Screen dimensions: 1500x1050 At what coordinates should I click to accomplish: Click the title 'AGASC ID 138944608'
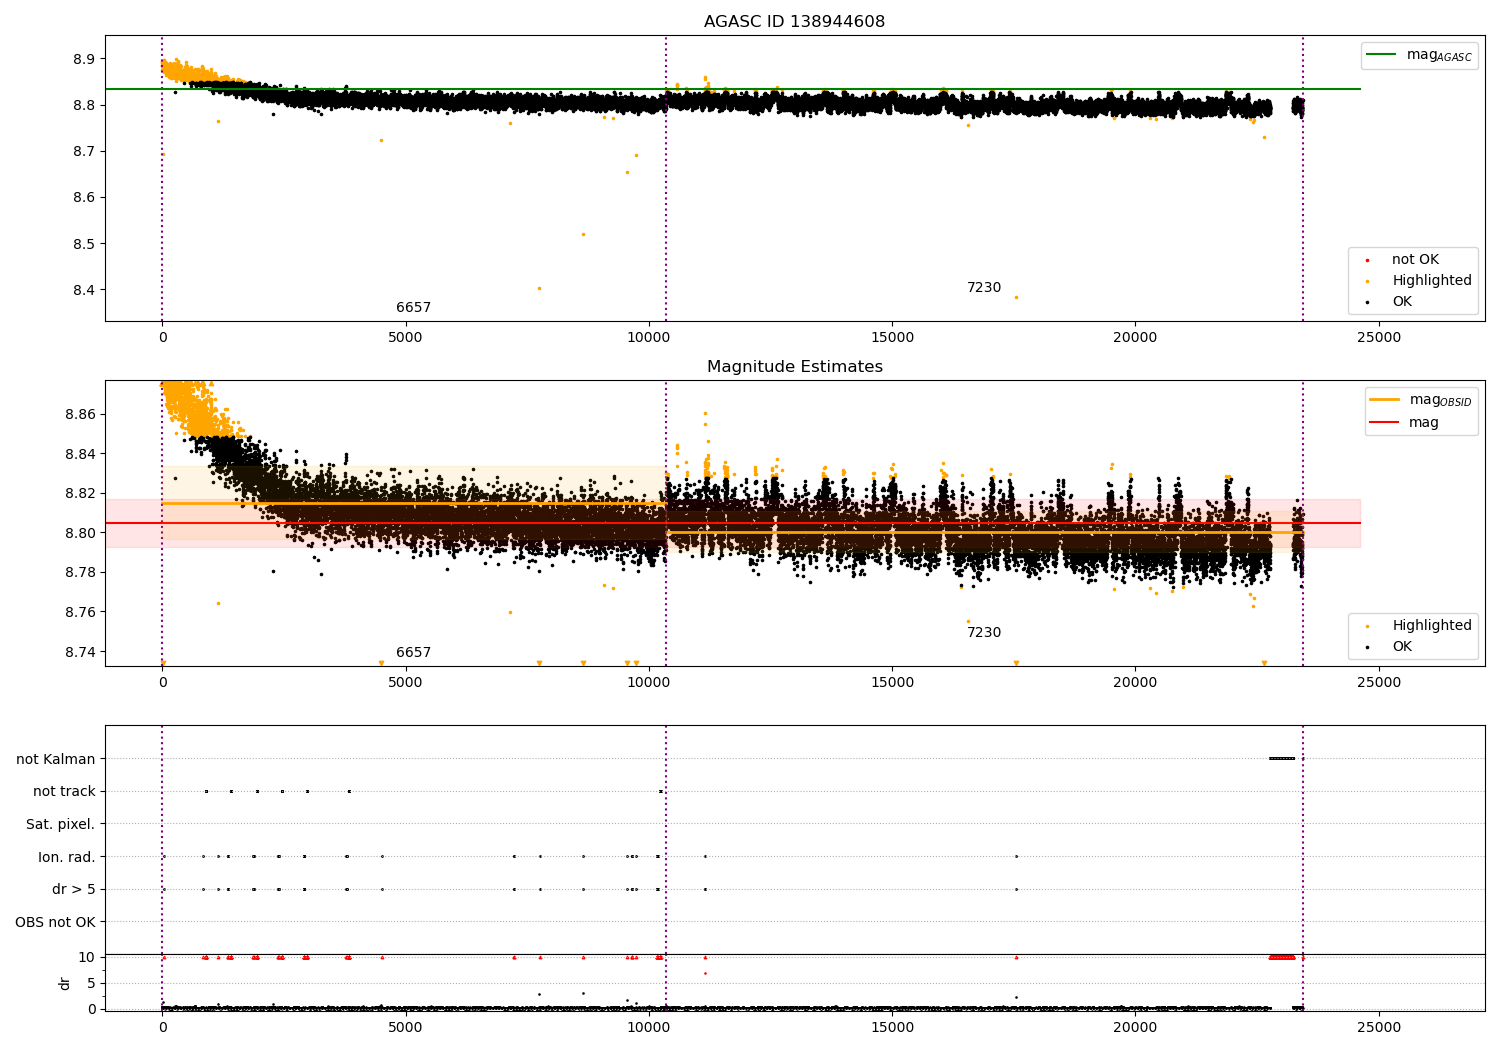click(x=794, y=22)
